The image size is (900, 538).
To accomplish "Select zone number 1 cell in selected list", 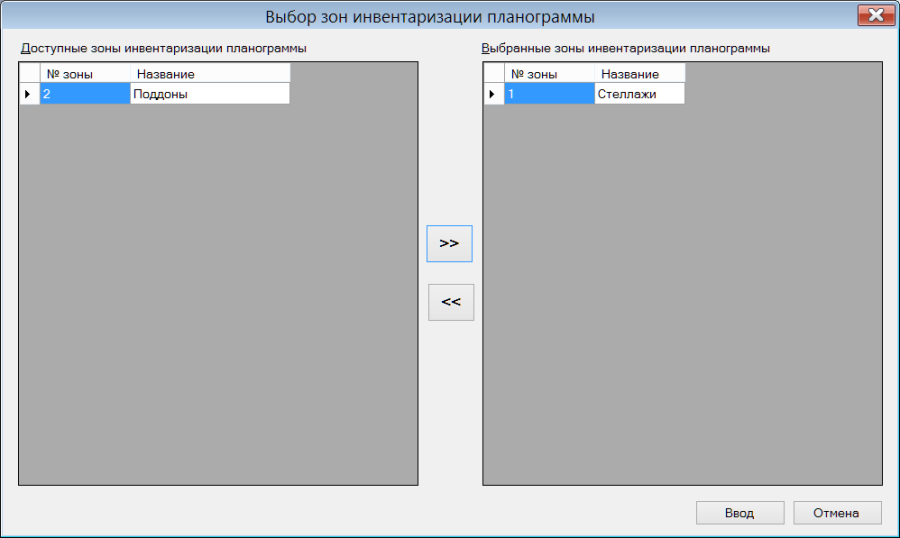I will coord(549,94).
